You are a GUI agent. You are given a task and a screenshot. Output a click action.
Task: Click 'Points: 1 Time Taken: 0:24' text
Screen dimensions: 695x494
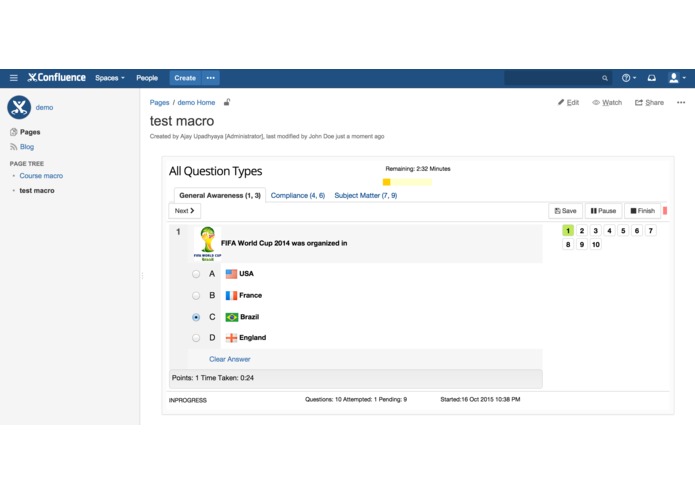click(213, 378)
